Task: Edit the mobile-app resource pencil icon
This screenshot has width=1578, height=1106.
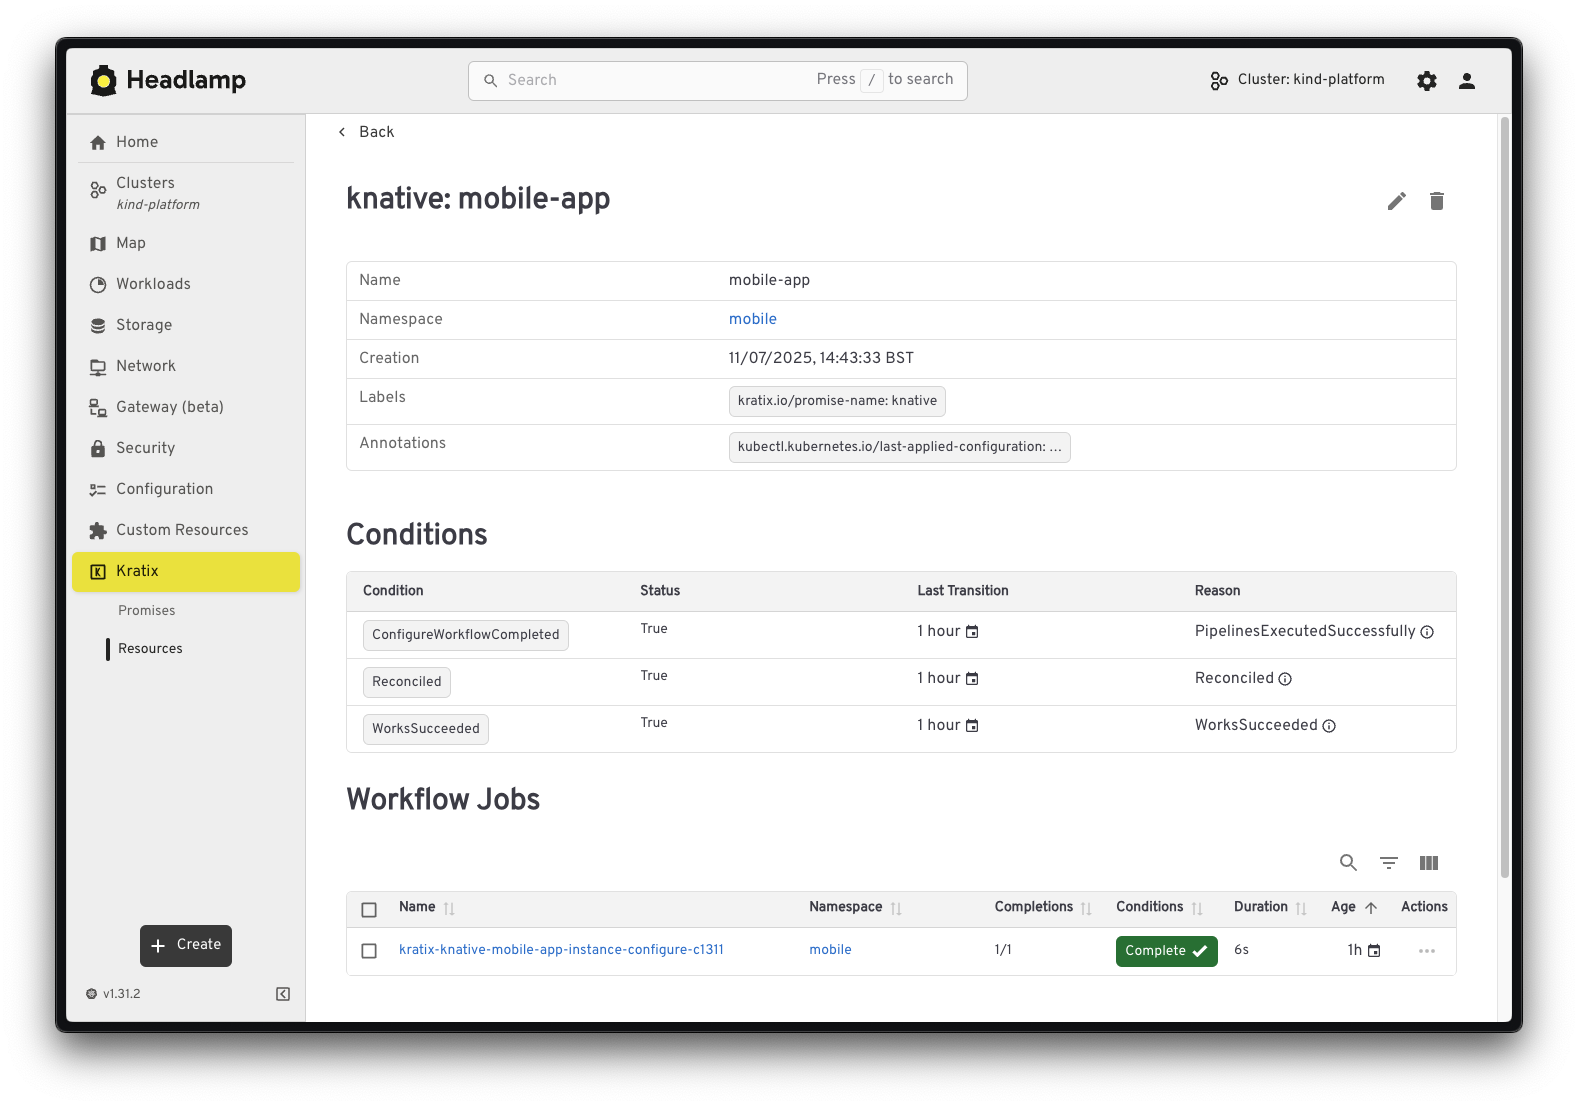Action: pos(1397,201)
